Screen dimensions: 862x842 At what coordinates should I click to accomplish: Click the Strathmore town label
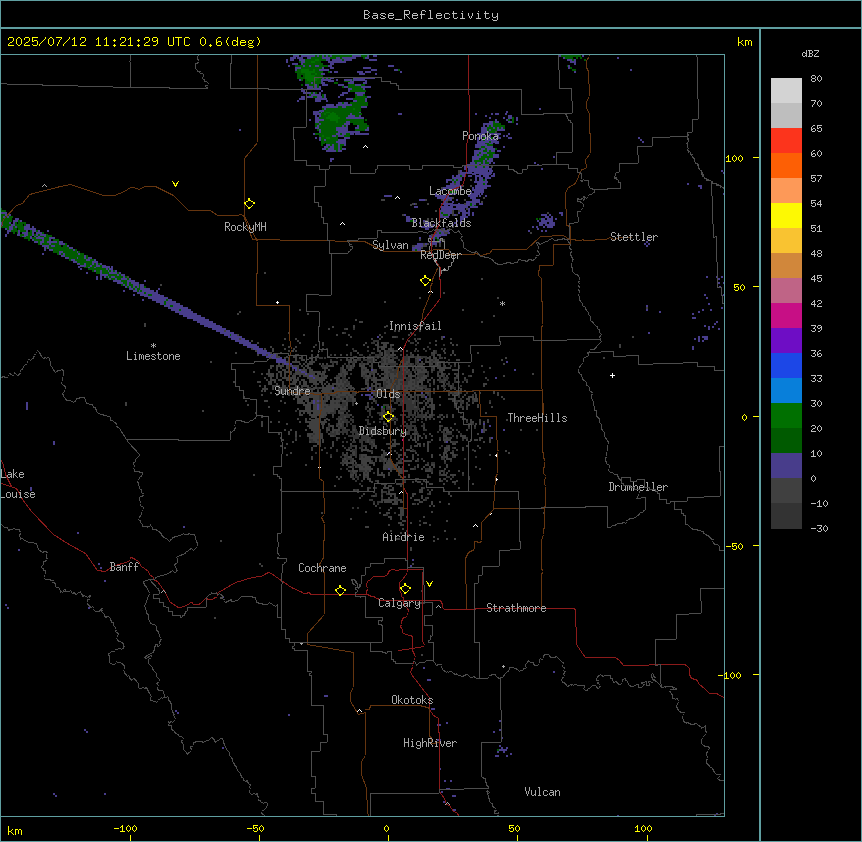click(516, 608)
